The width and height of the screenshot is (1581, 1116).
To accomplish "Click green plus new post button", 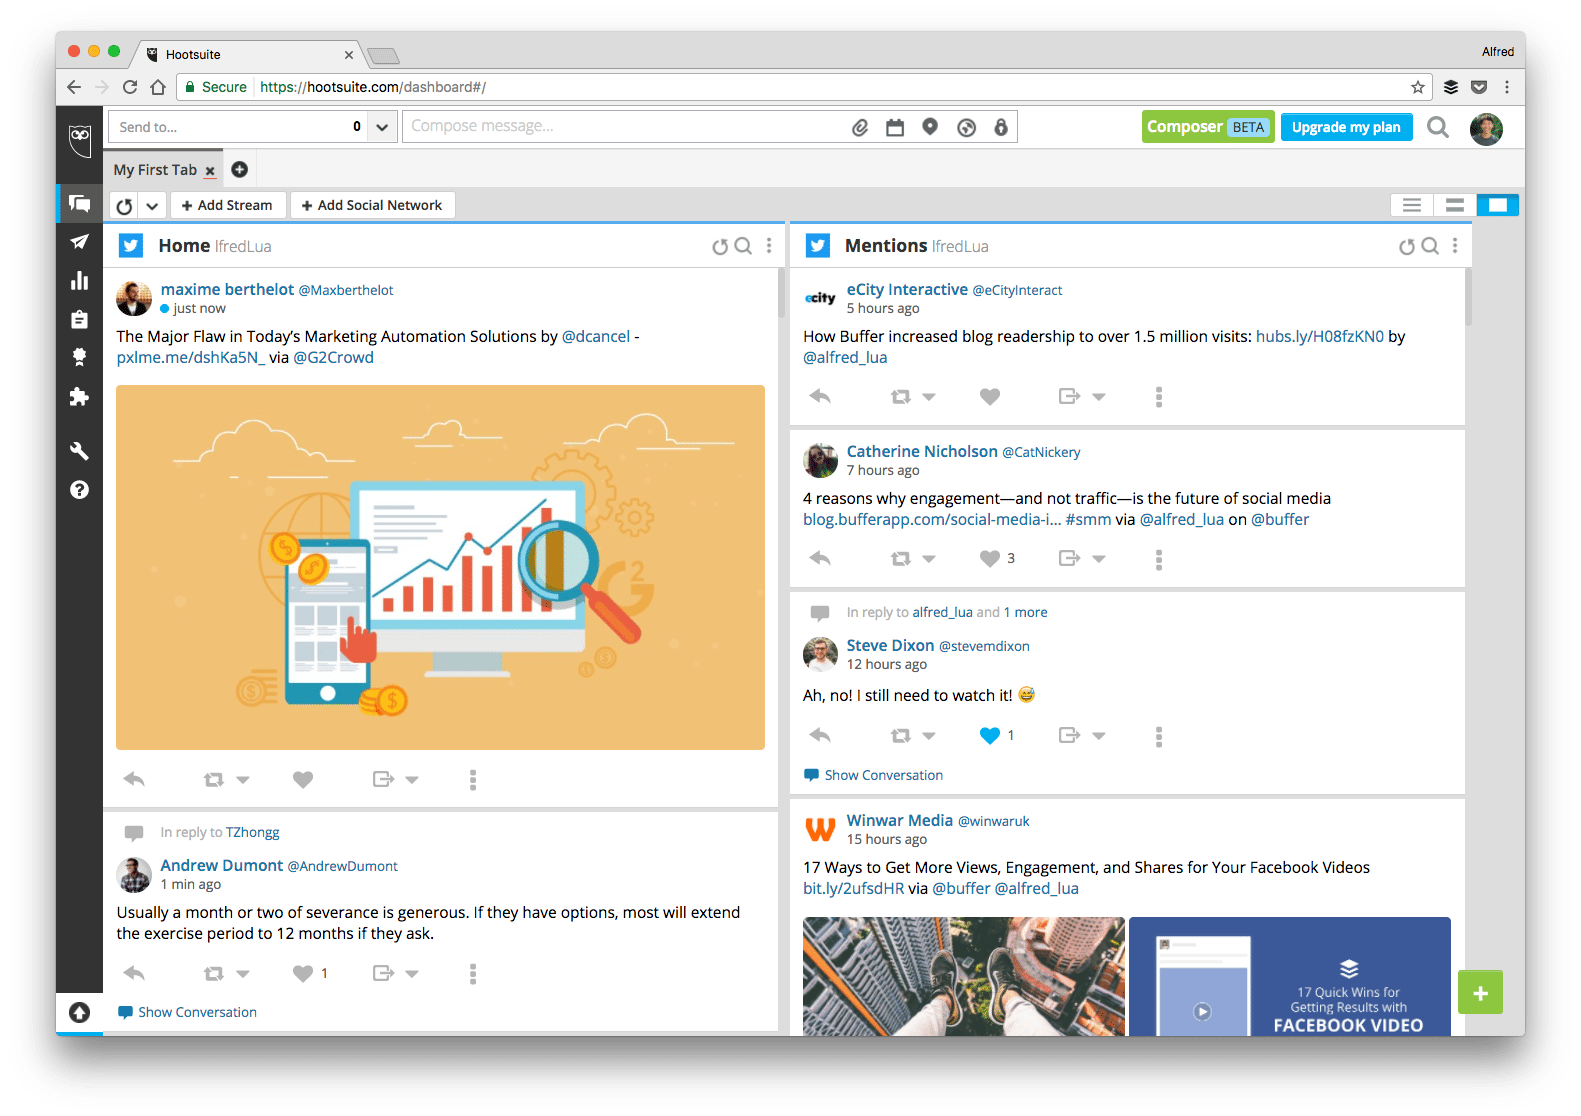I will (1480, 993).
